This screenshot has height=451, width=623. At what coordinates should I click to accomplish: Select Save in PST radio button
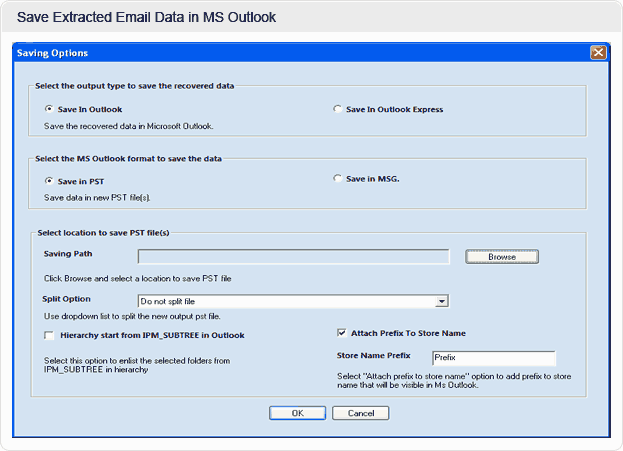tap(49, 181)
